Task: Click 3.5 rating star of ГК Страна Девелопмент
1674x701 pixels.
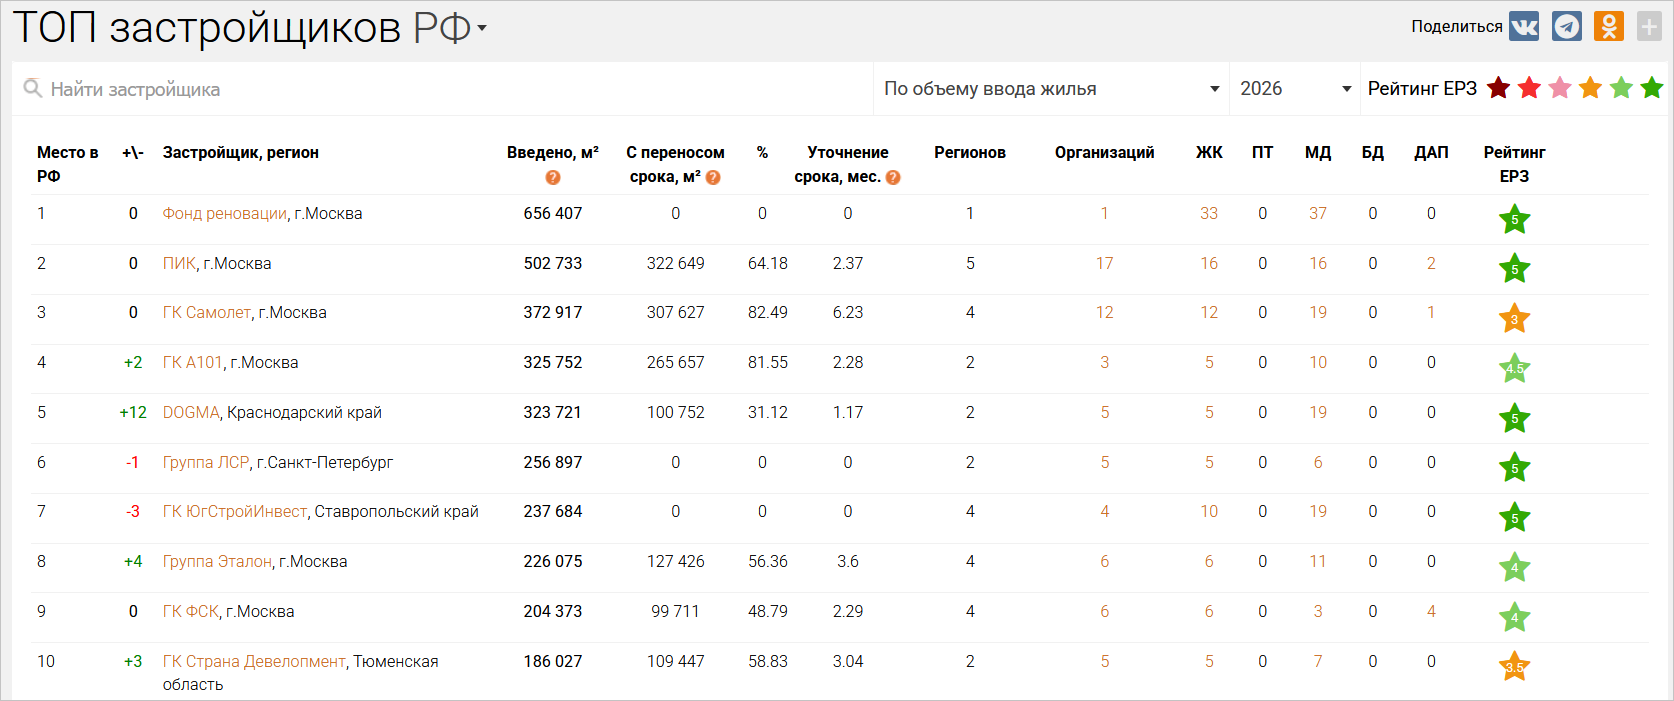Action: click(x=1514, y=667)
